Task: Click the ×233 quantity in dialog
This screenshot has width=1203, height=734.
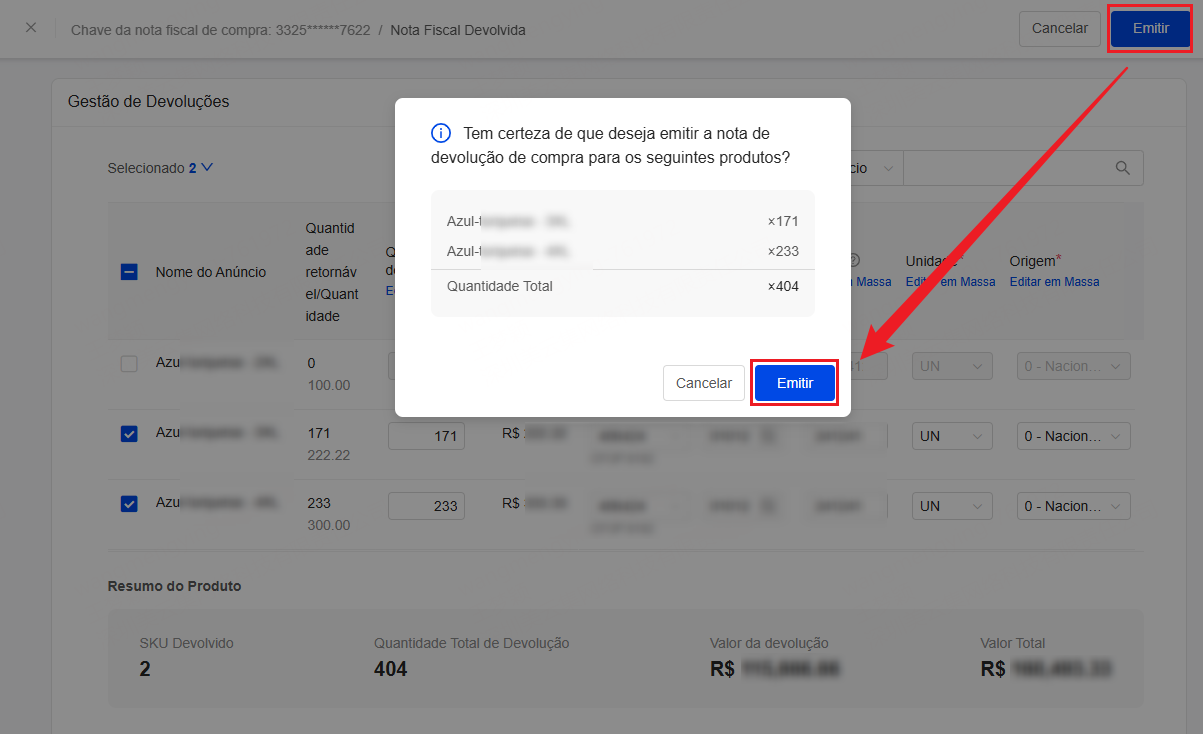Action: pyautogui.click(x=783, y=251)
